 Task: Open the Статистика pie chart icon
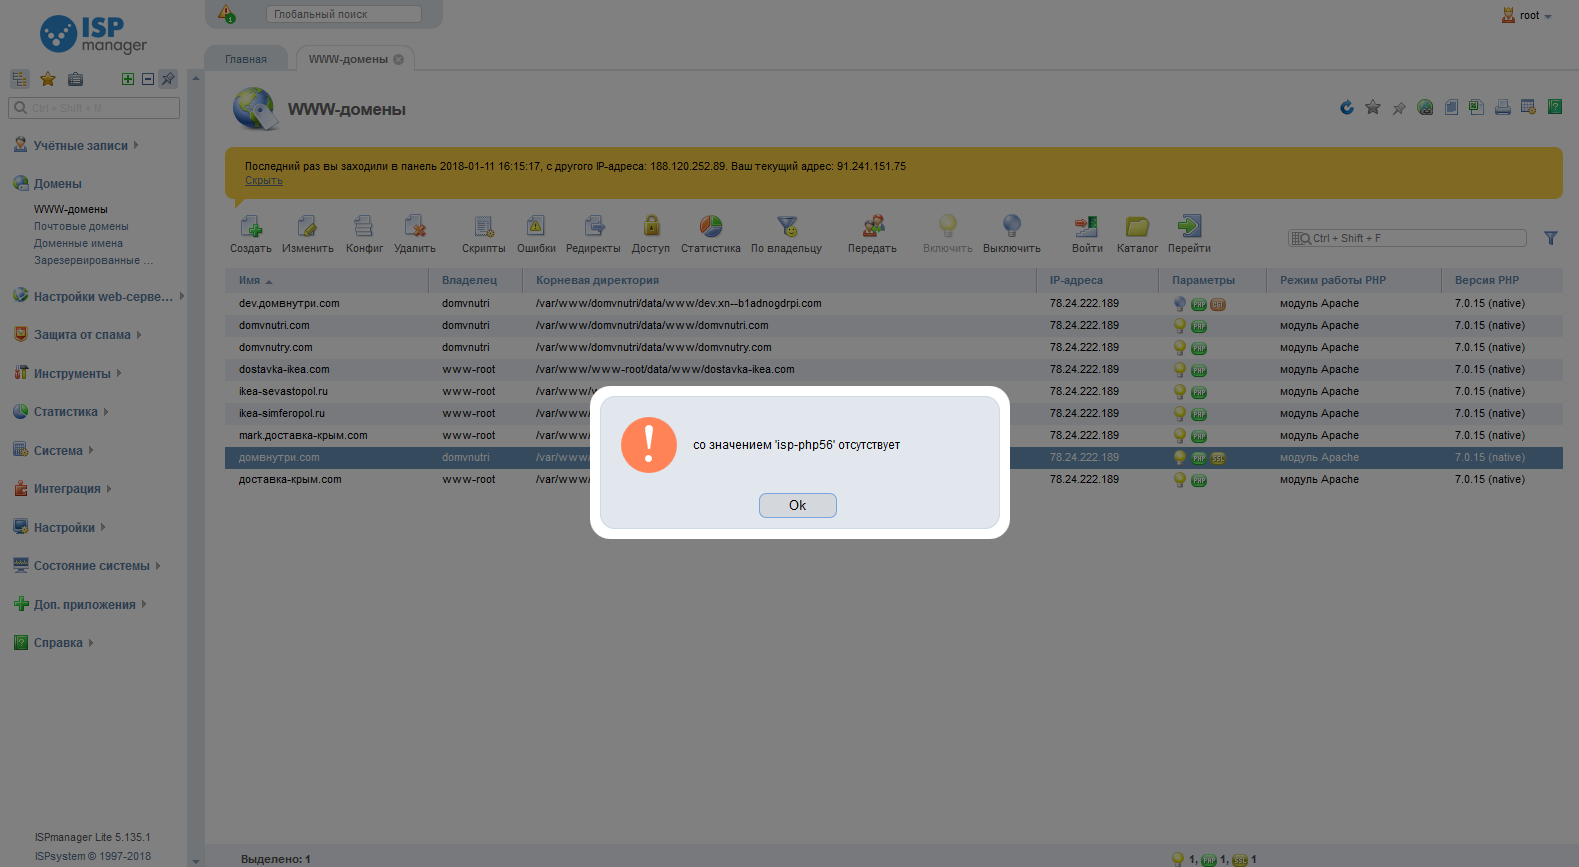point(711,226)
